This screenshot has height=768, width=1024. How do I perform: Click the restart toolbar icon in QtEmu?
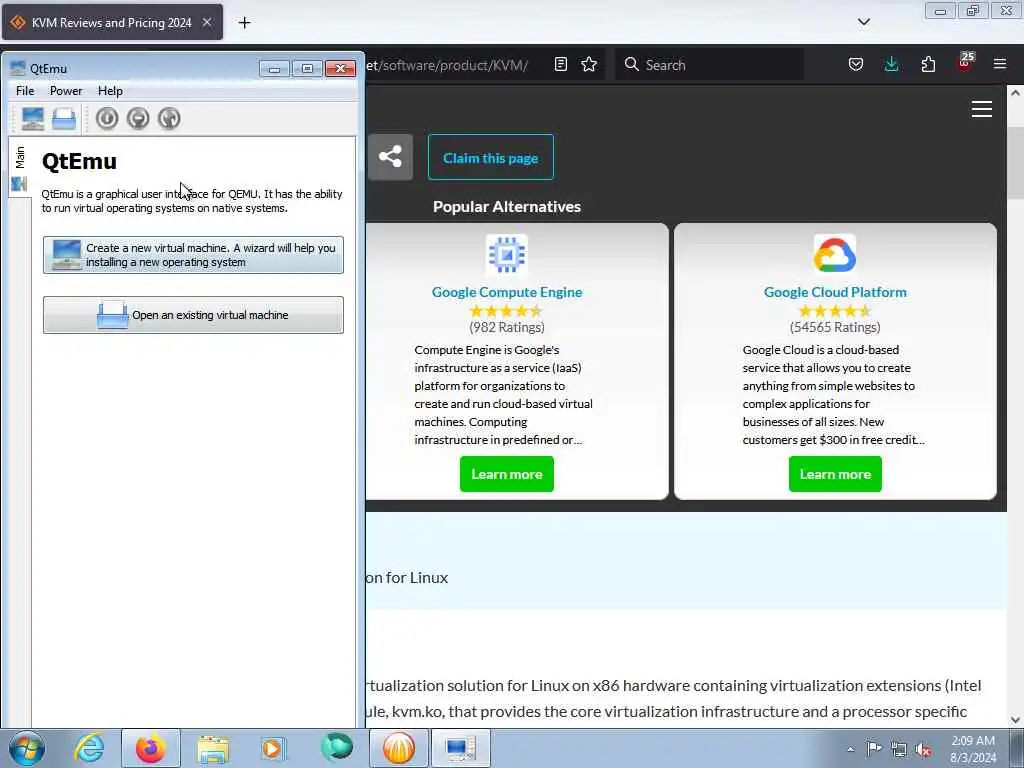tap(169, 118)
